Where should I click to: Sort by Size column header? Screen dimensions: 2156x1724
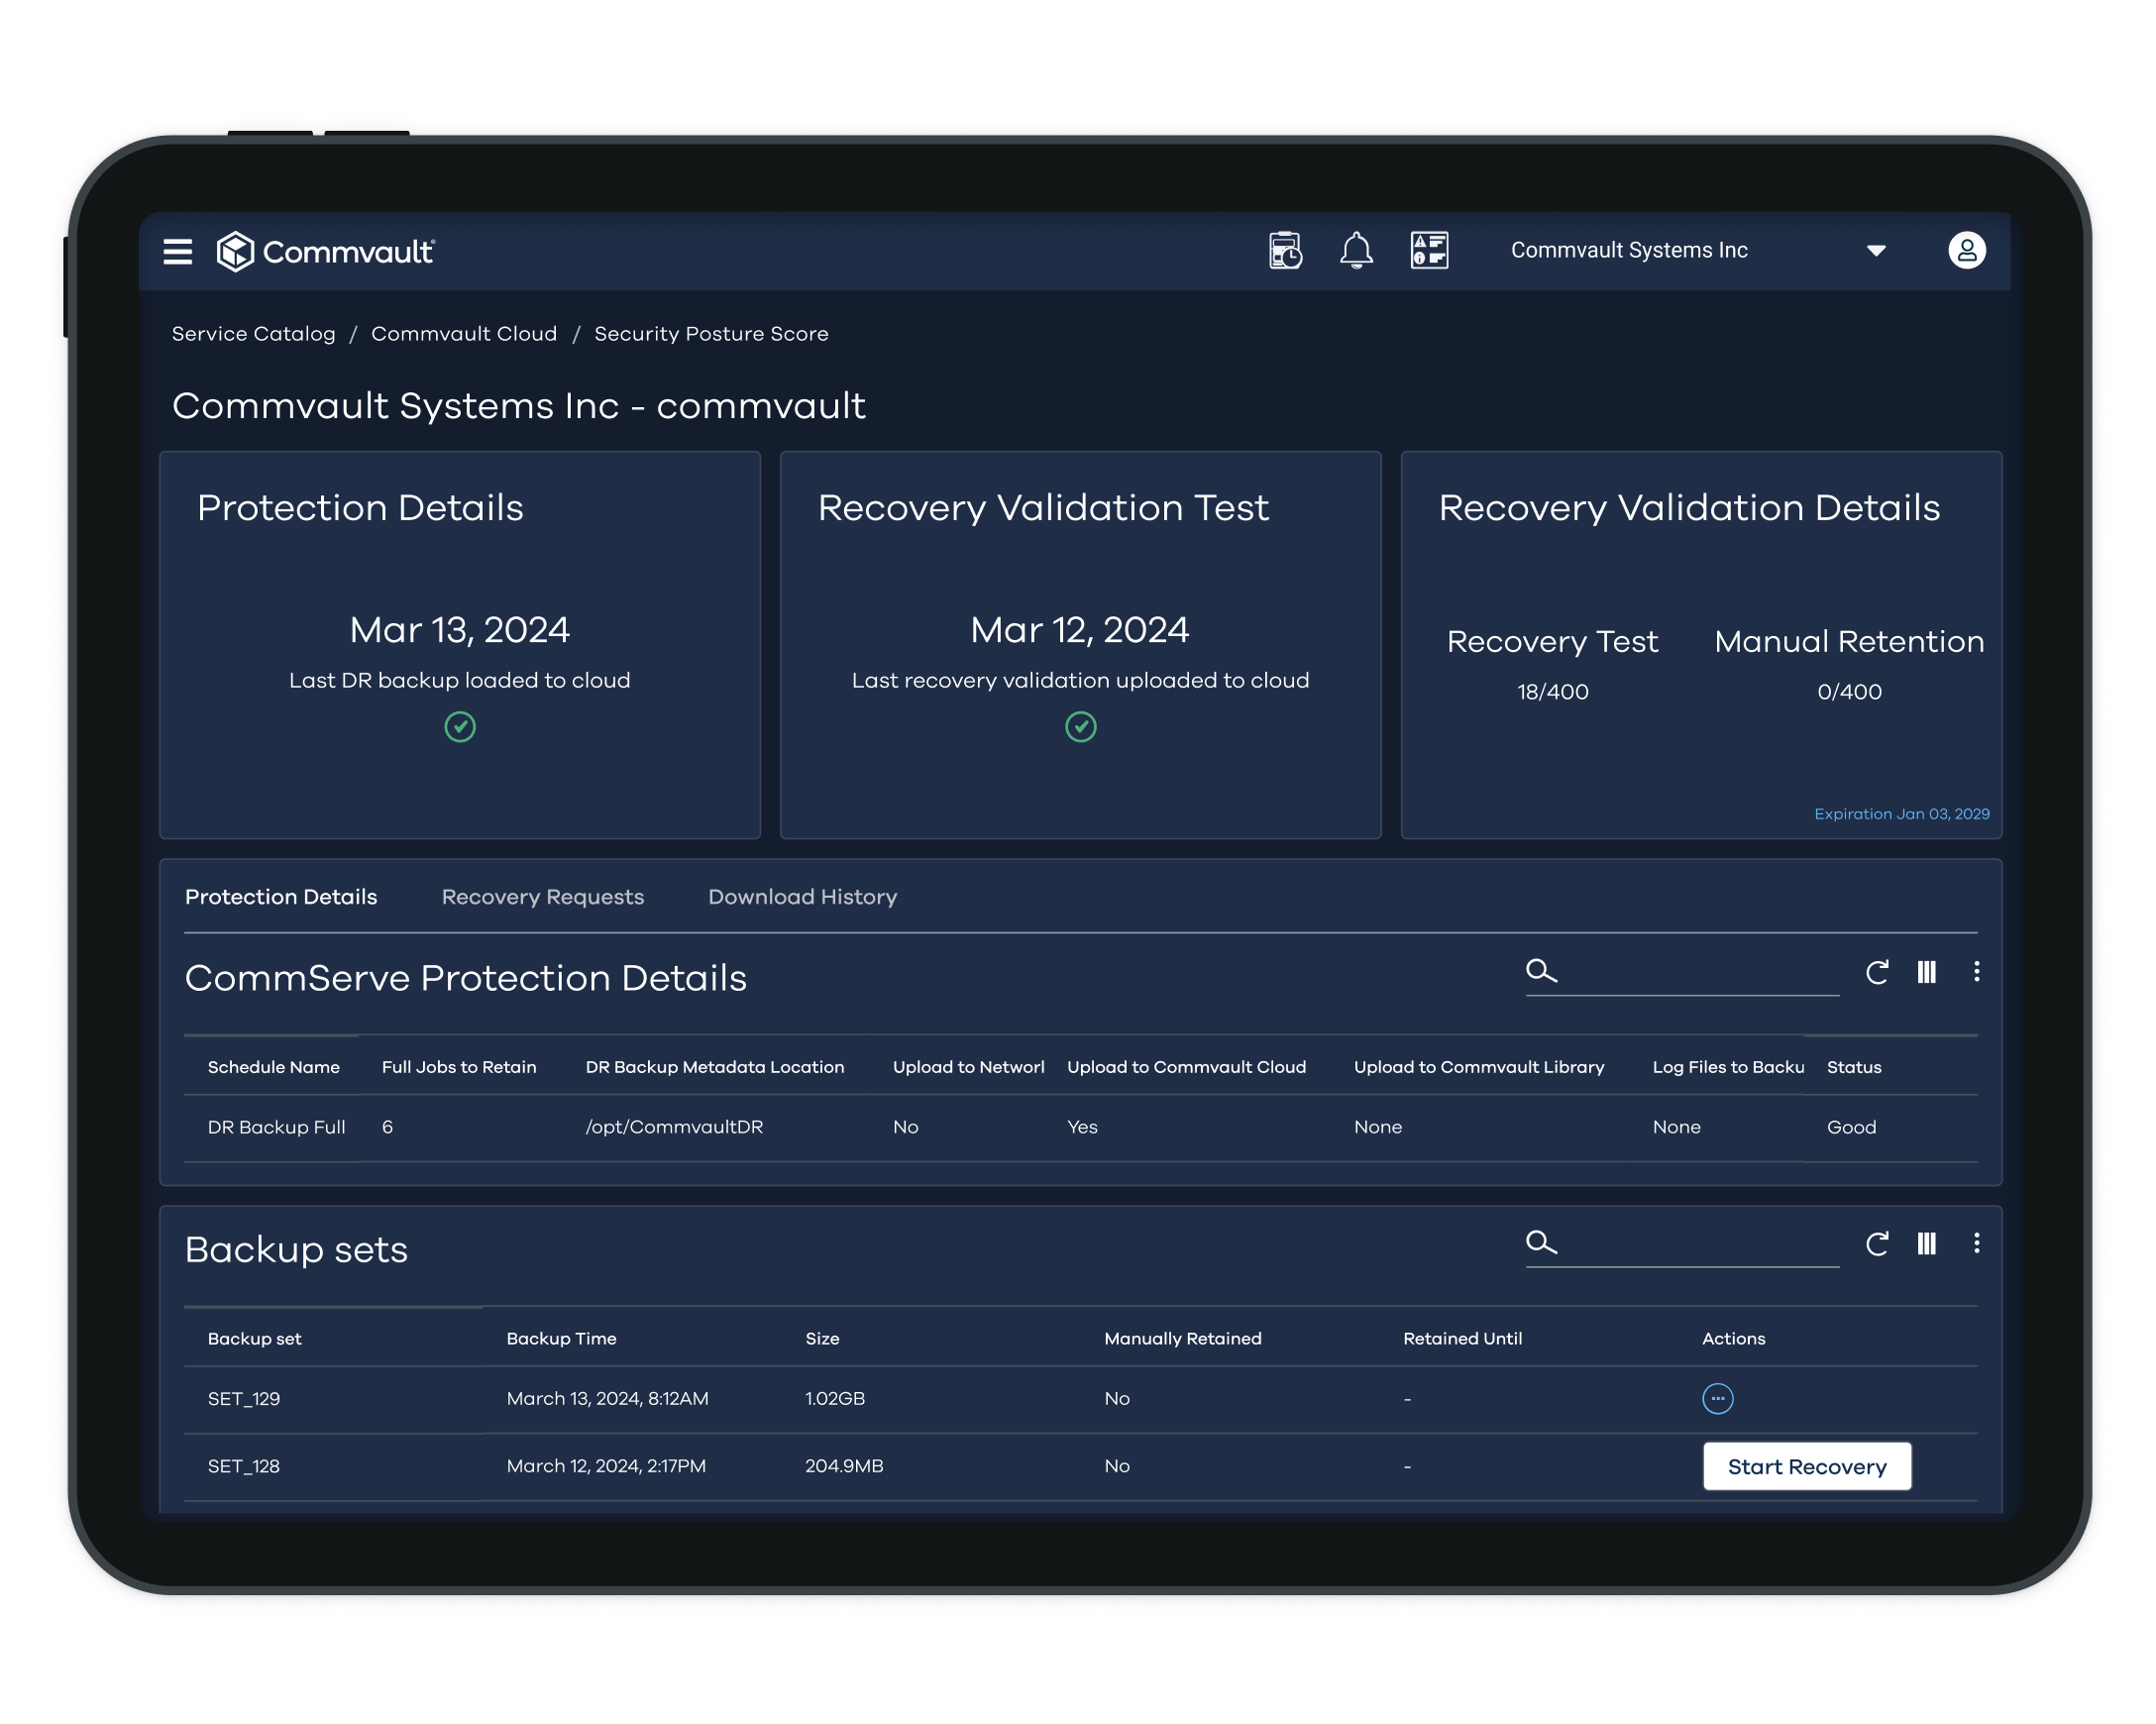(x=822, y=1338)
